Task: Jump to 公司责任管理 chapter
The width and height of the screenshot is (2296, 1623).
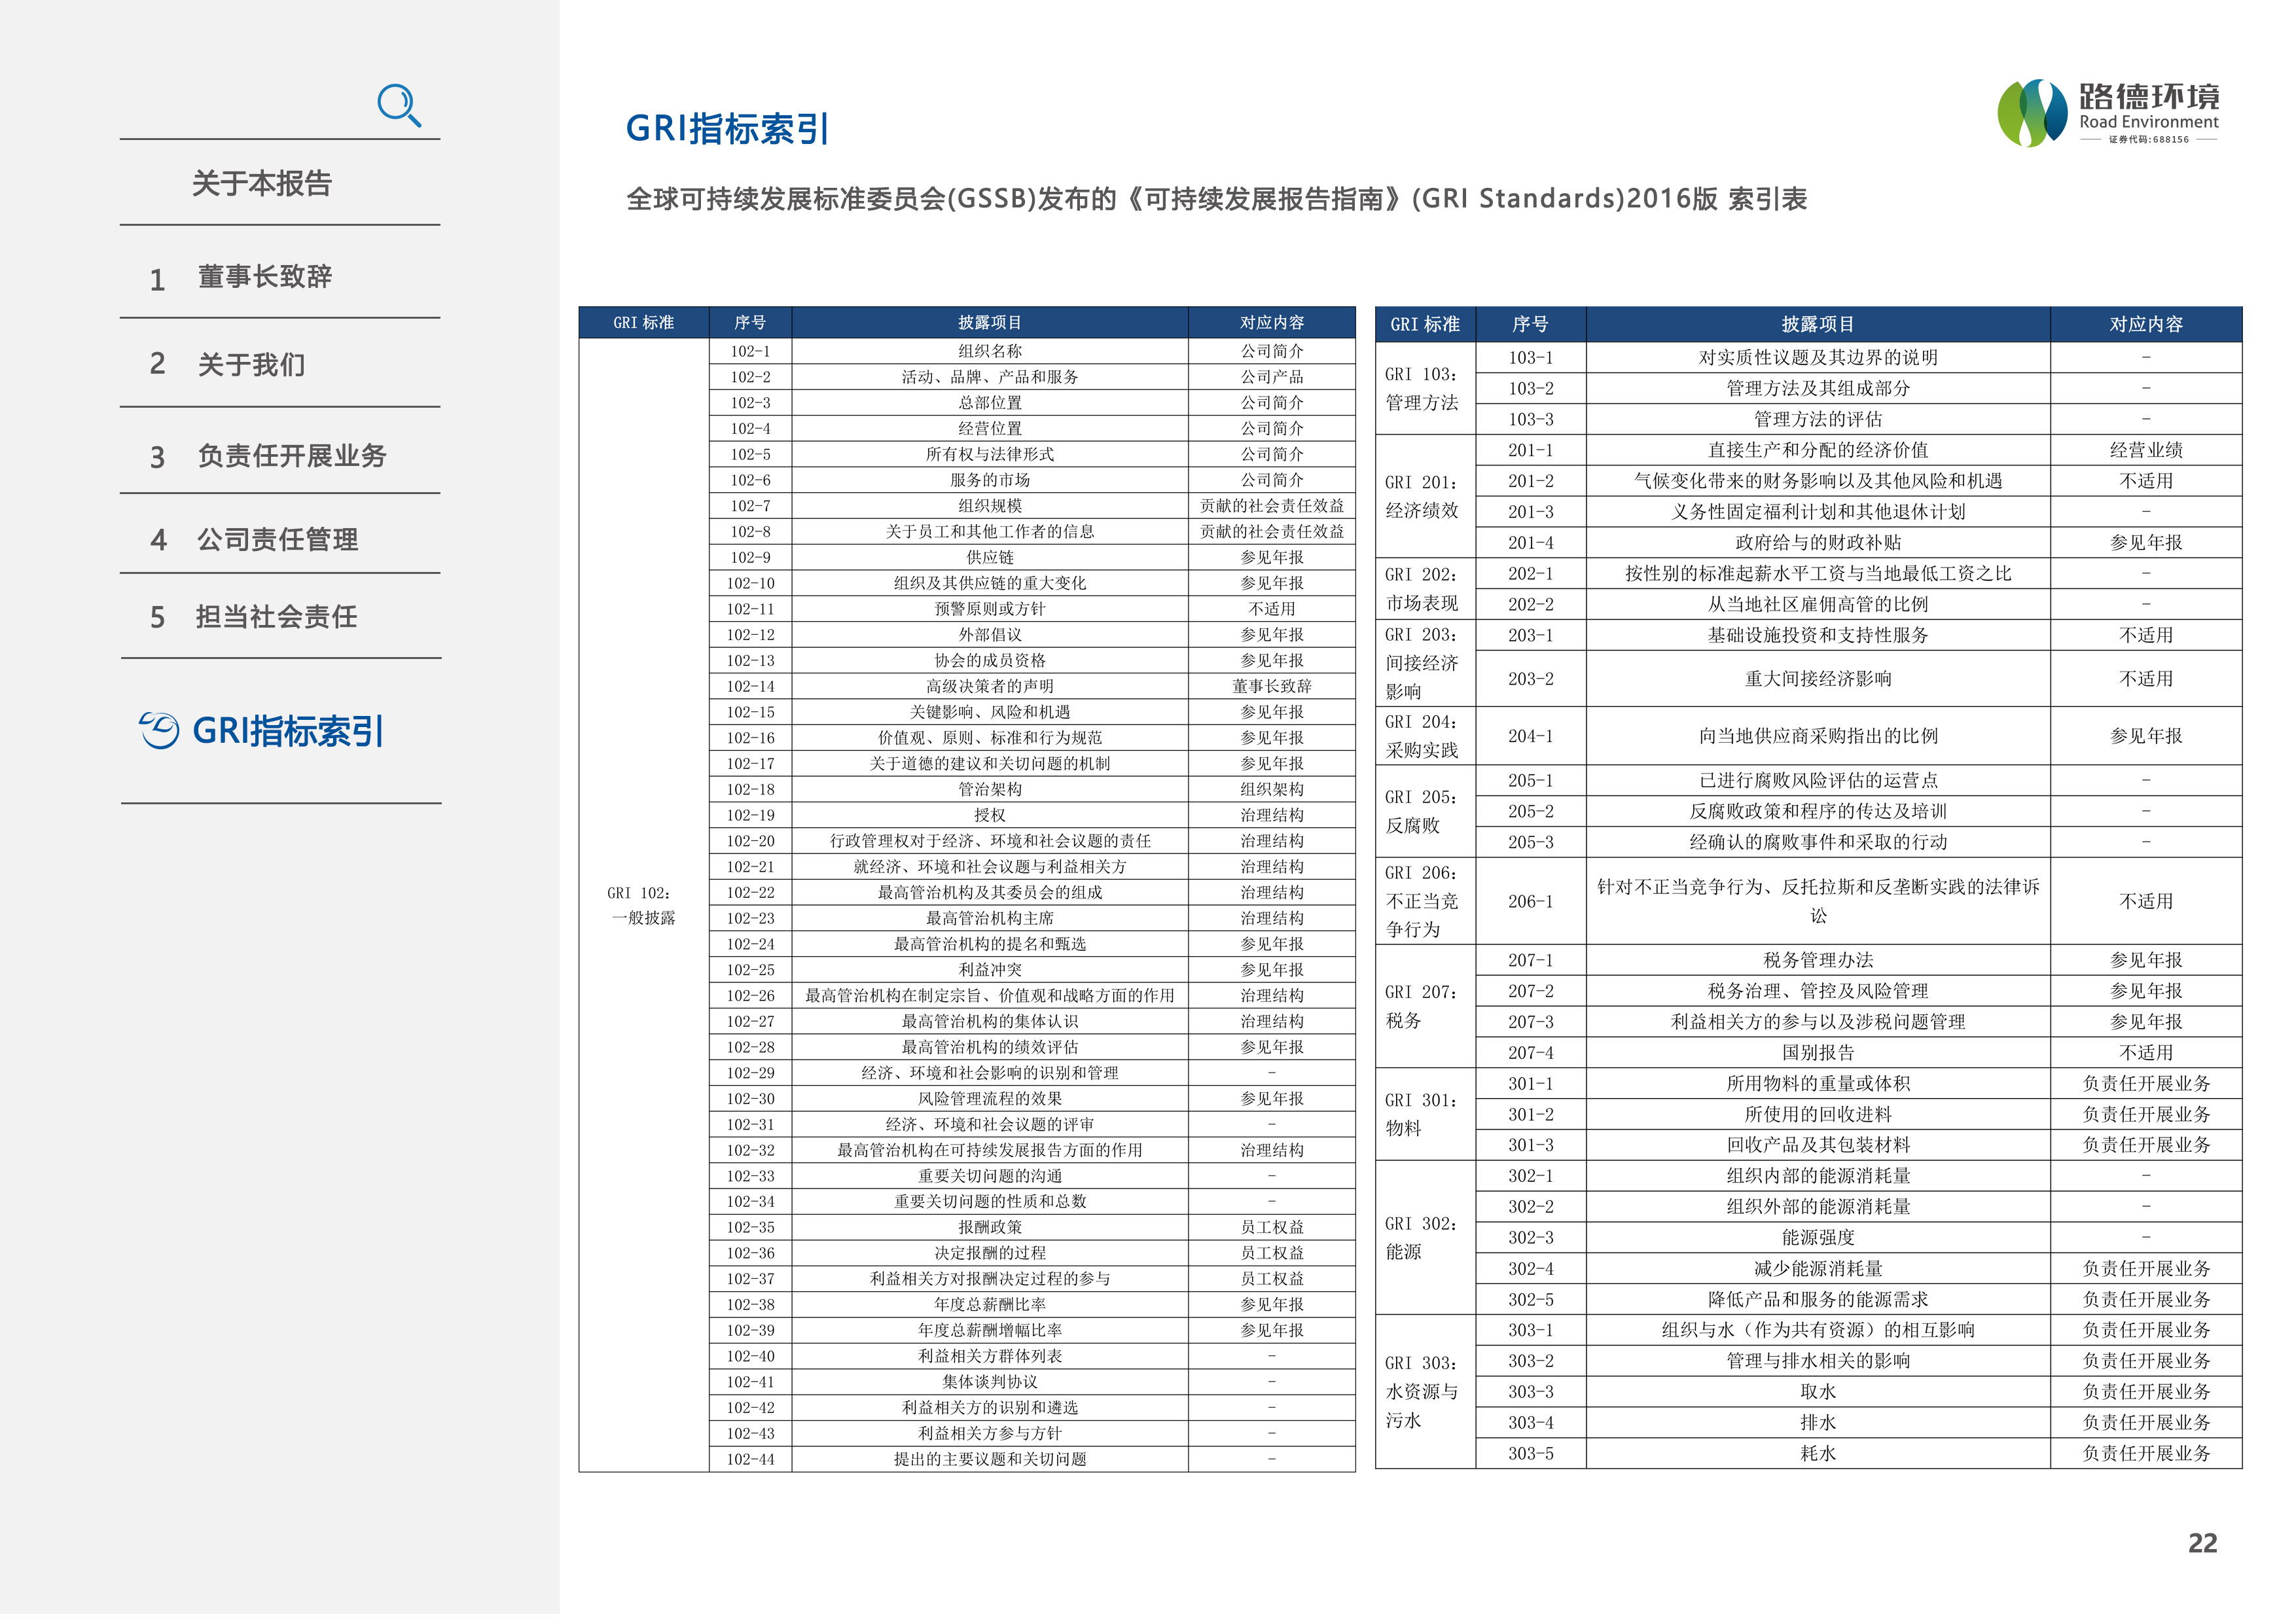Action: (x=277, y=540)
